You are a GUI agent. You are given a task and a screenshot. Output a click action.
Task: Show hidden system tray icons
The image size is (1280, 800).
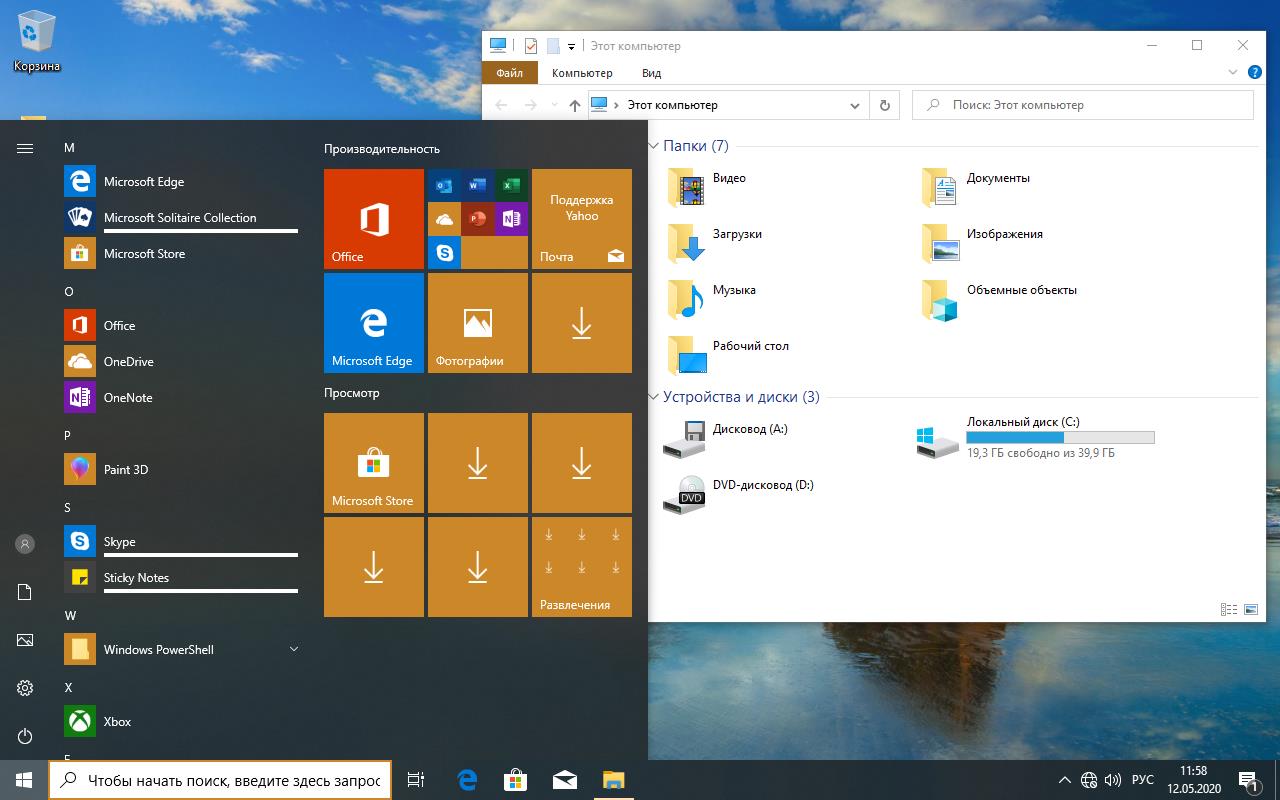point(1064,780)
